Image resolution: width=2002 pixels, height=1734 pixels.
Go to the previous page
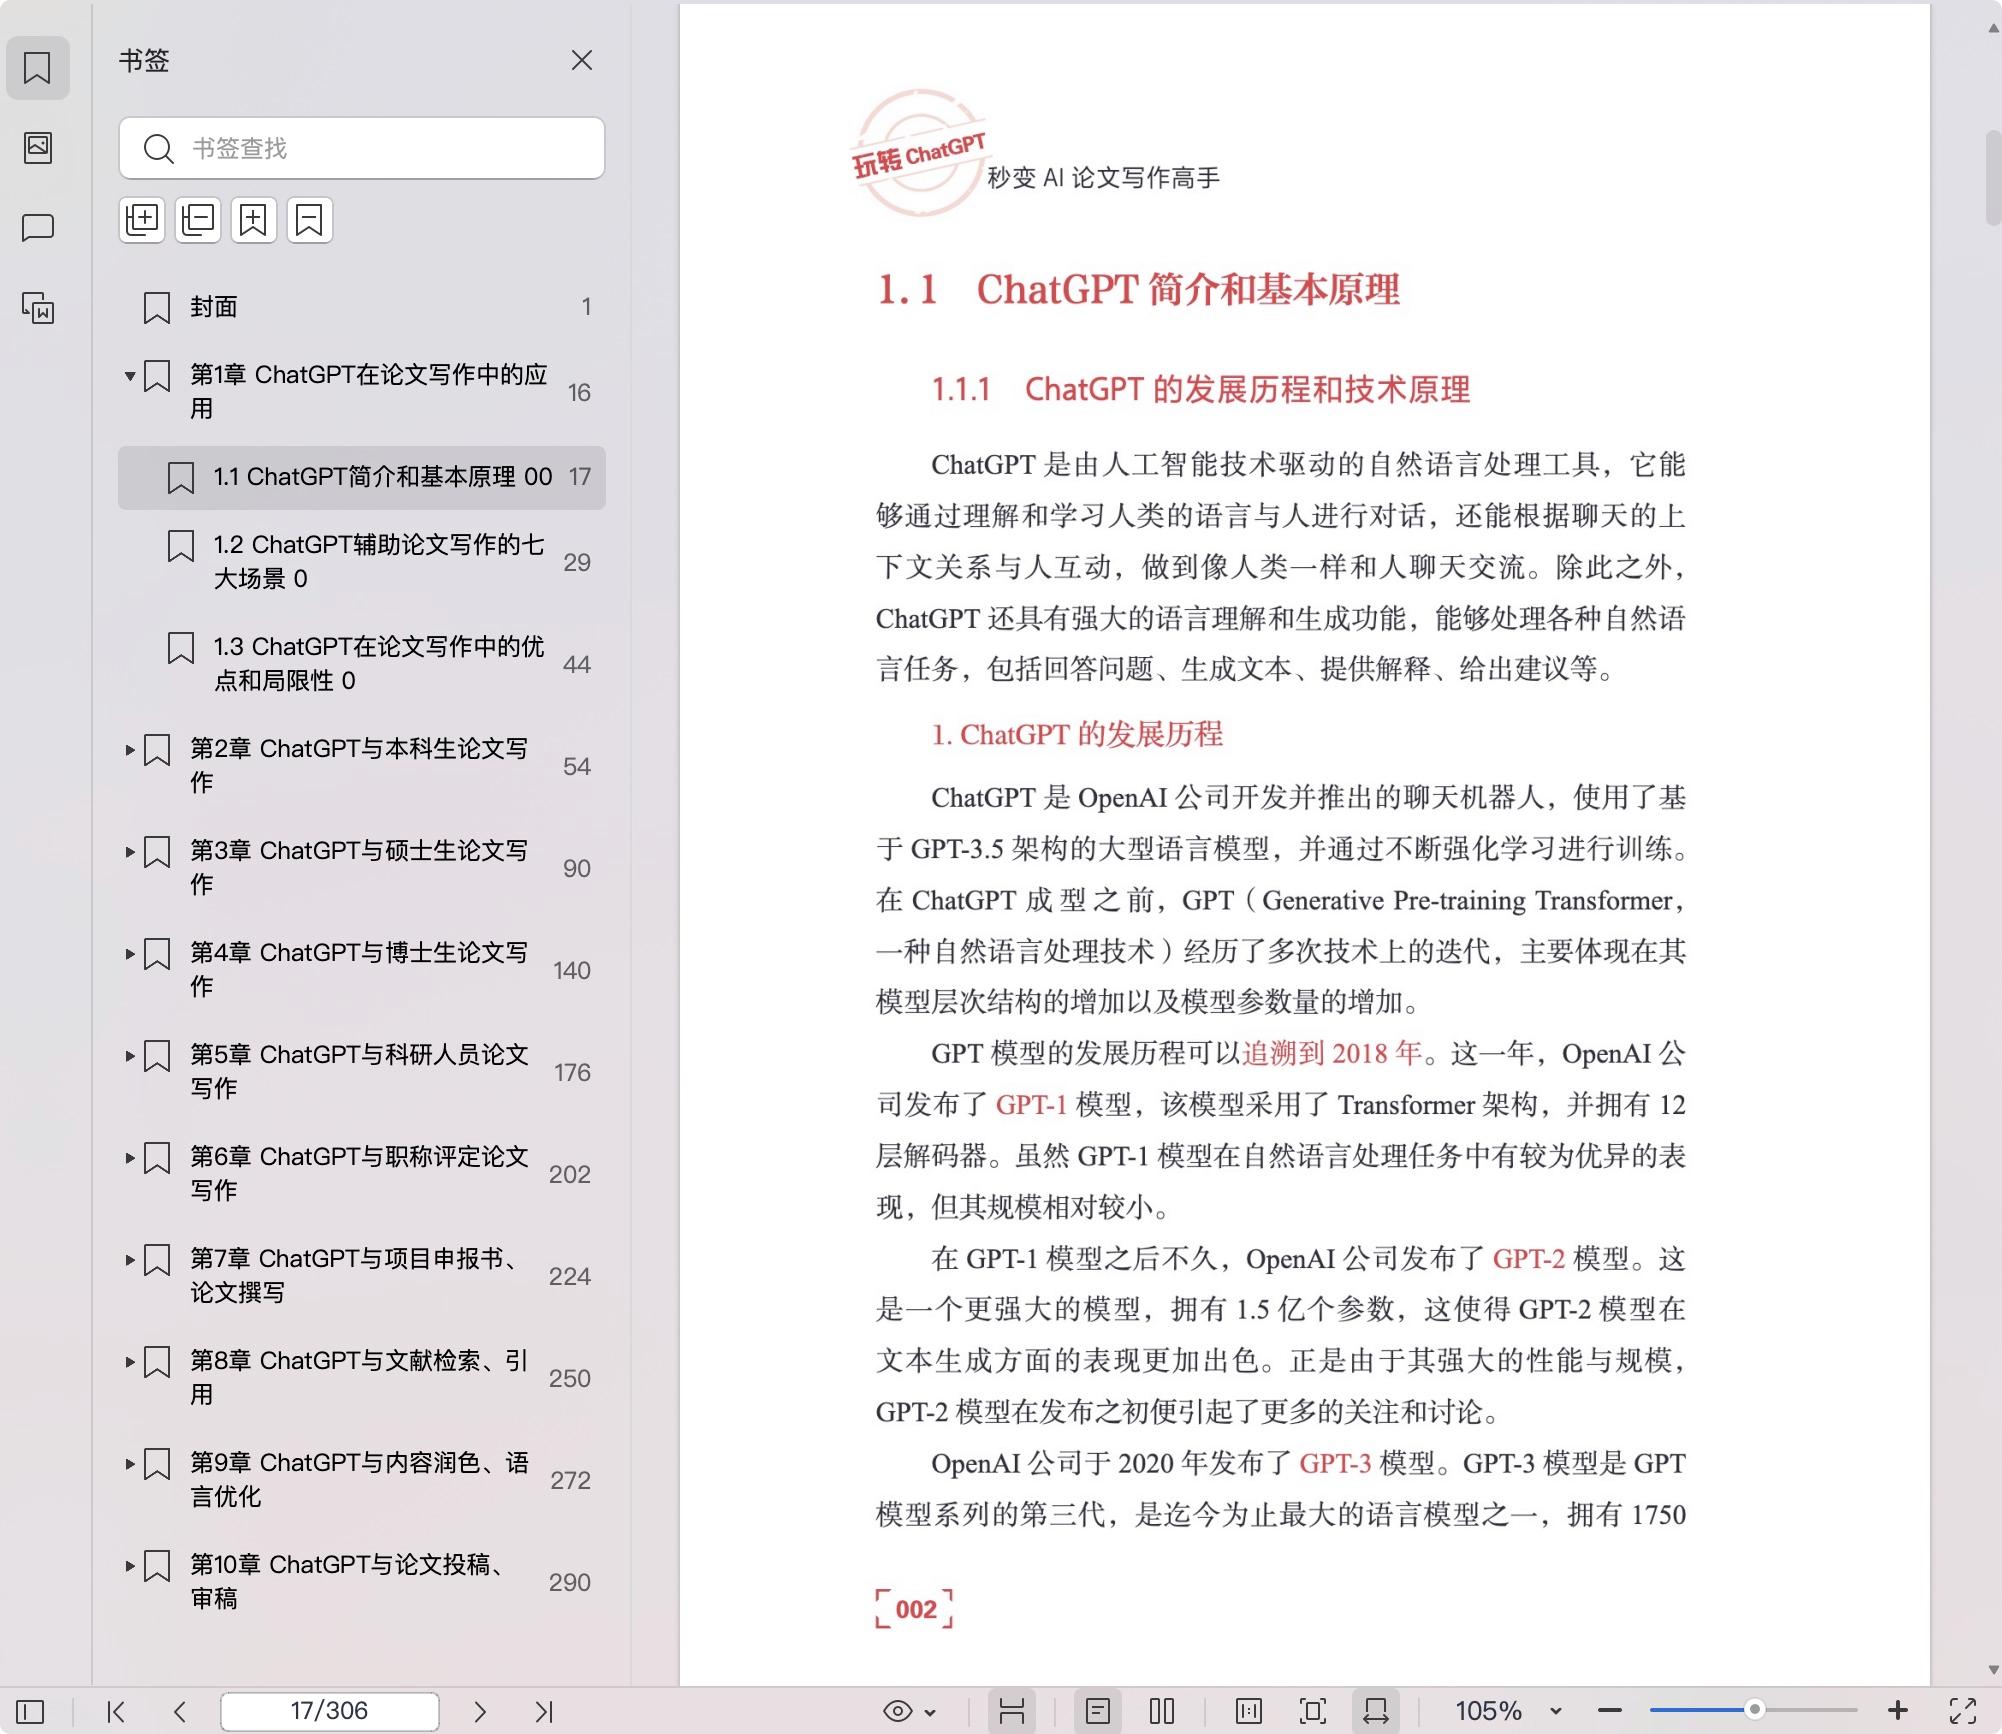(x=180, y=1711)
